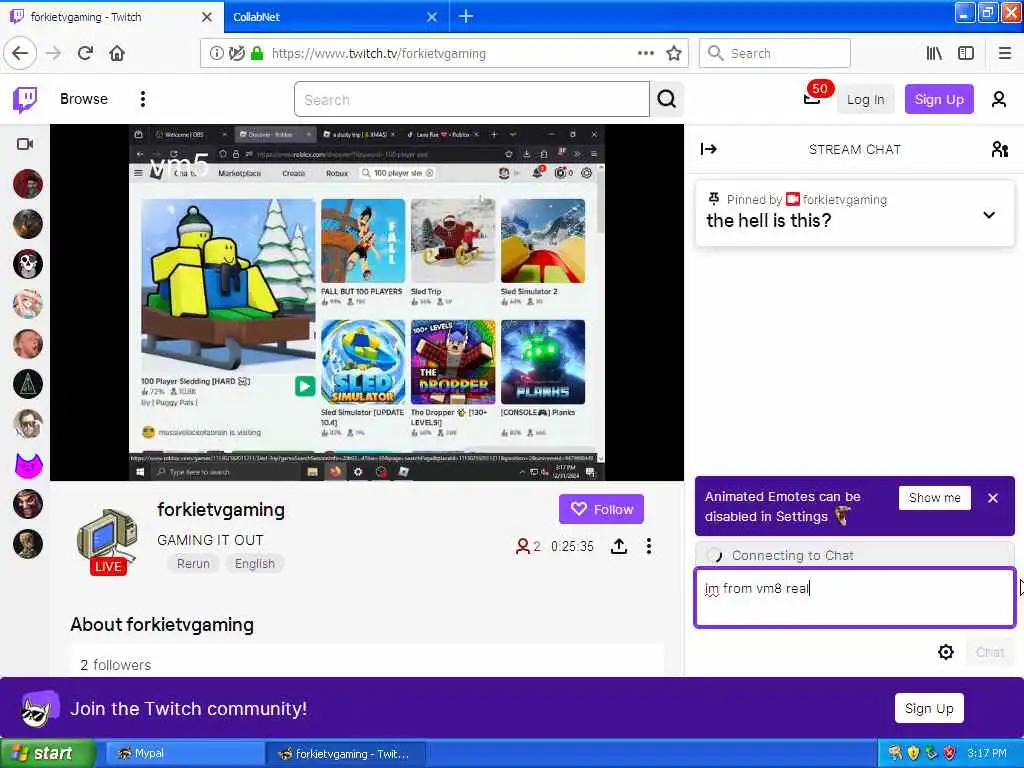Dismiss the Animated Emotes notice
The image size is (1024, 768).
pyautogui.click(x=993, y=498)
